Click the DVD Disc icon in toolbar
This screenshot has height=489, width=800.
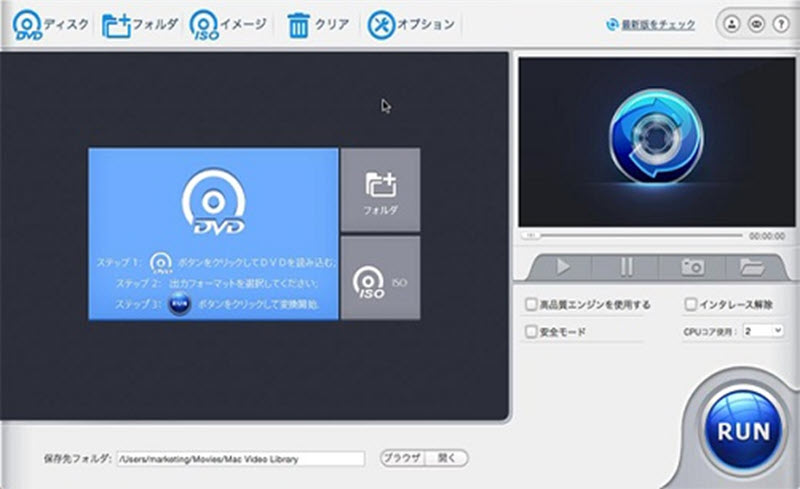point(27,24)
